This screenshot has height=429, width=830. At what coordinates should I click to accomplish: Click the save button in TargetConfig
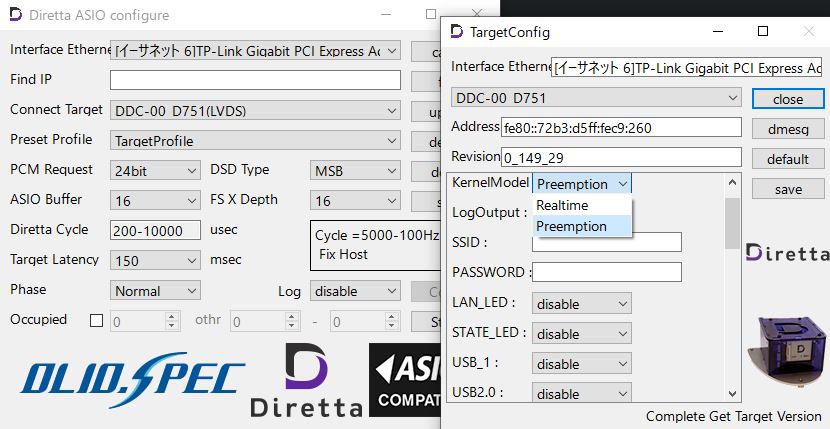coord(788,189)
